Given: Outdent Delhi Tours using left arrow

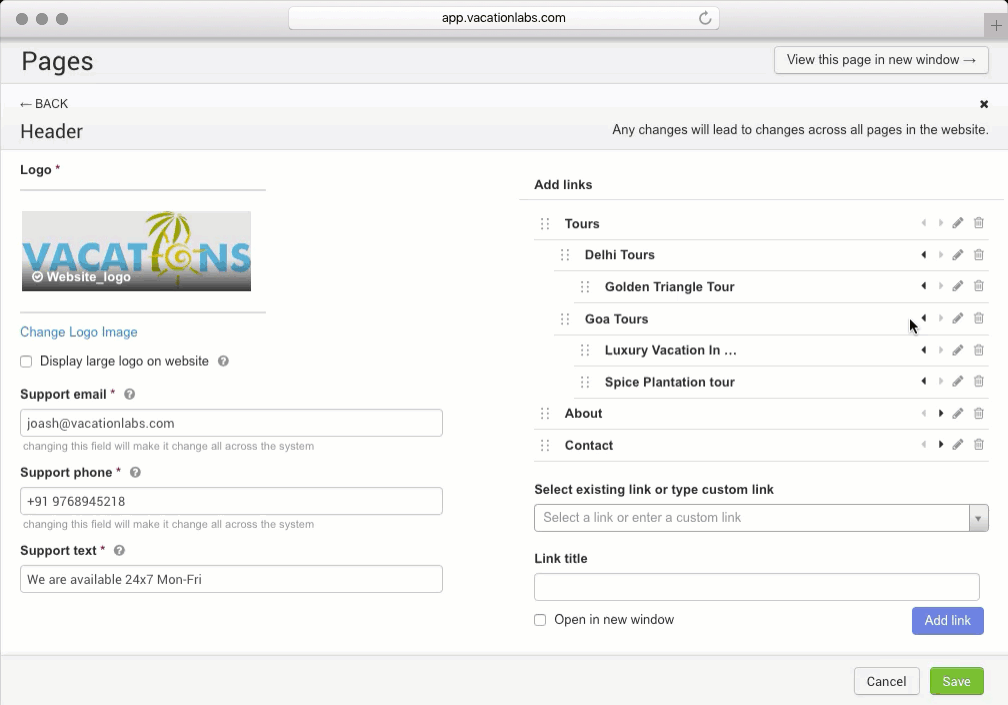Looking at the screenshot, I should click(924, 254).
